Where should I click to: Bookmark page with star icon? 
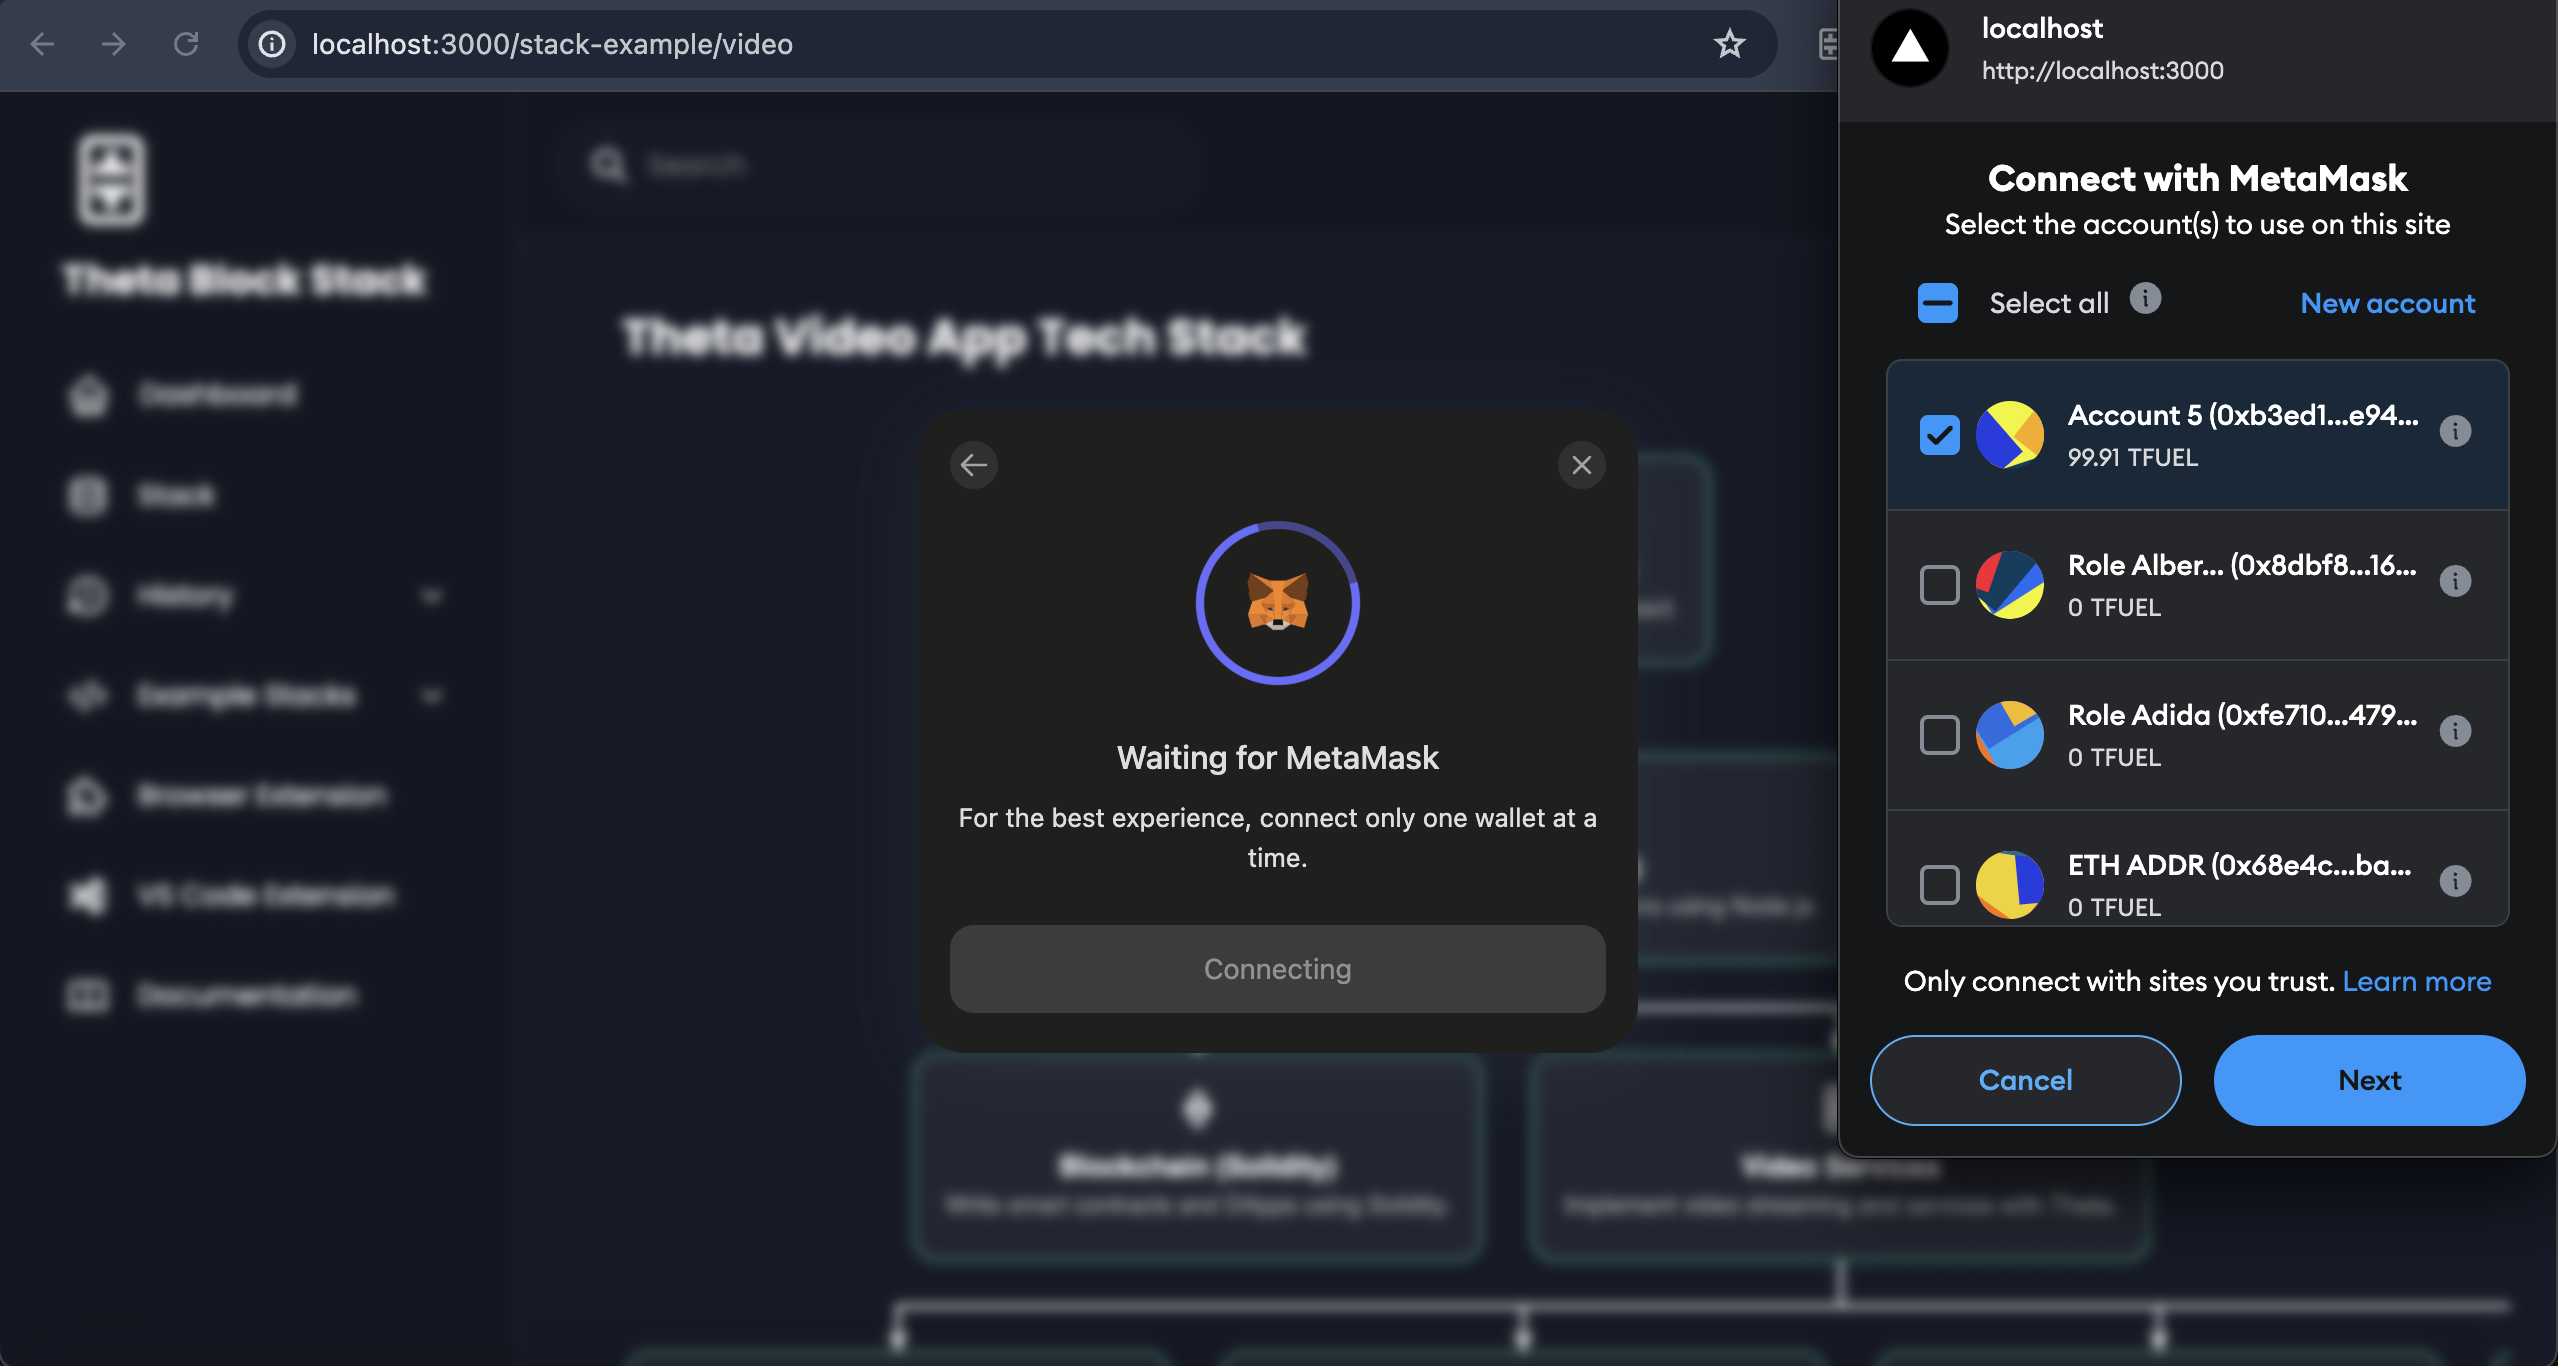click(x=1729, y=44)
